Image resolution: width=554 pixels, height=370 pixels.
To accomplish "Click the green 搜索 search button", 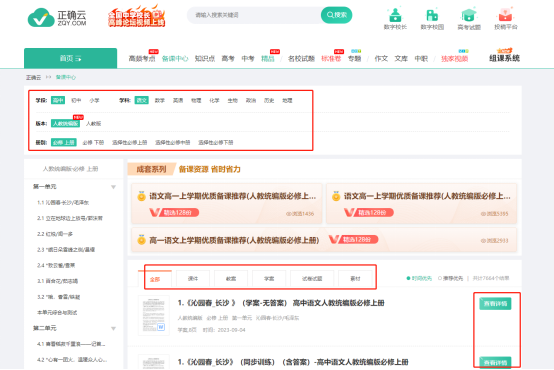I will [x=336, y=15].
